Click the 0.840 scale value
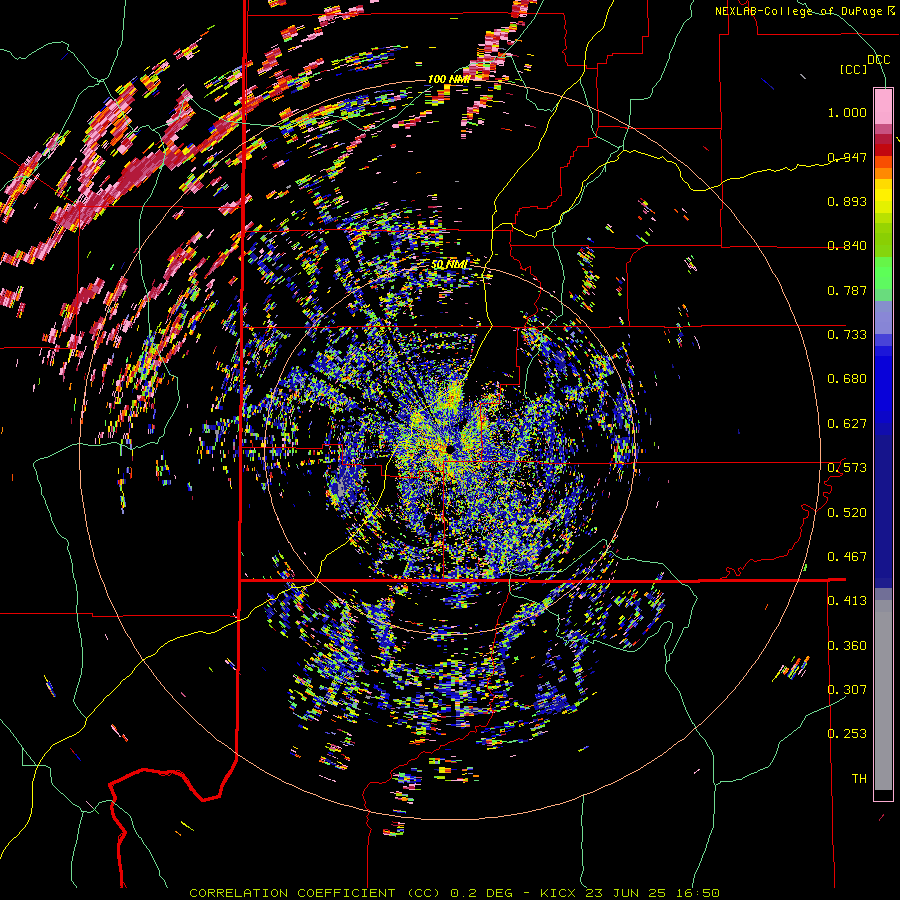The image size is (900, 900). pos(847,245)
